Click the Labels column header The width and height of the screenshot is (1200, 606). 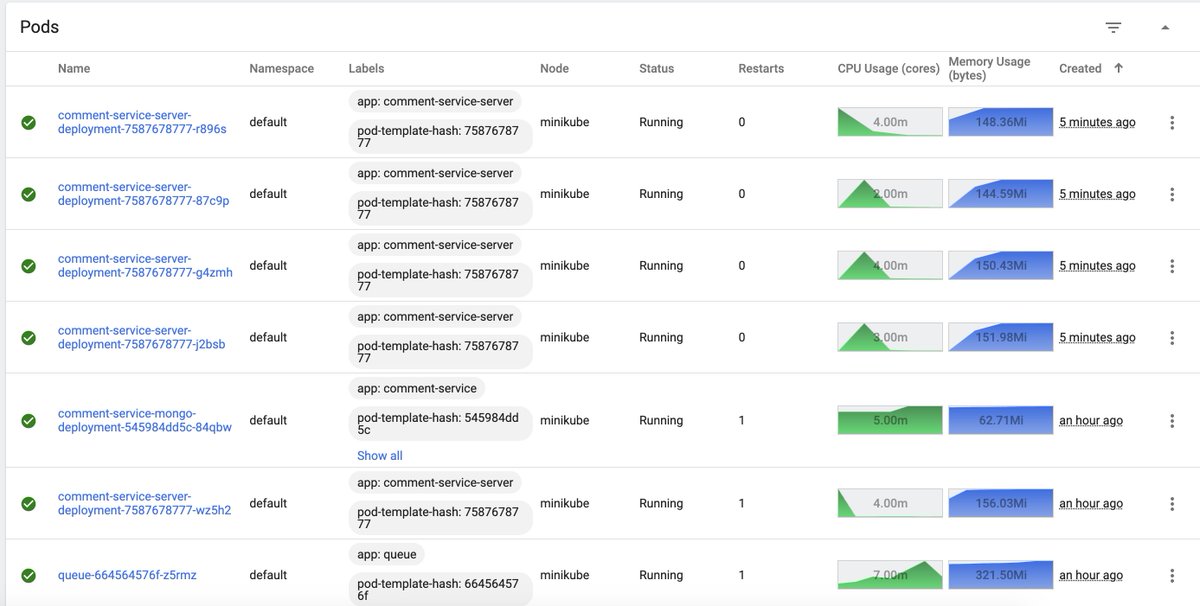(x=366, y=68)
